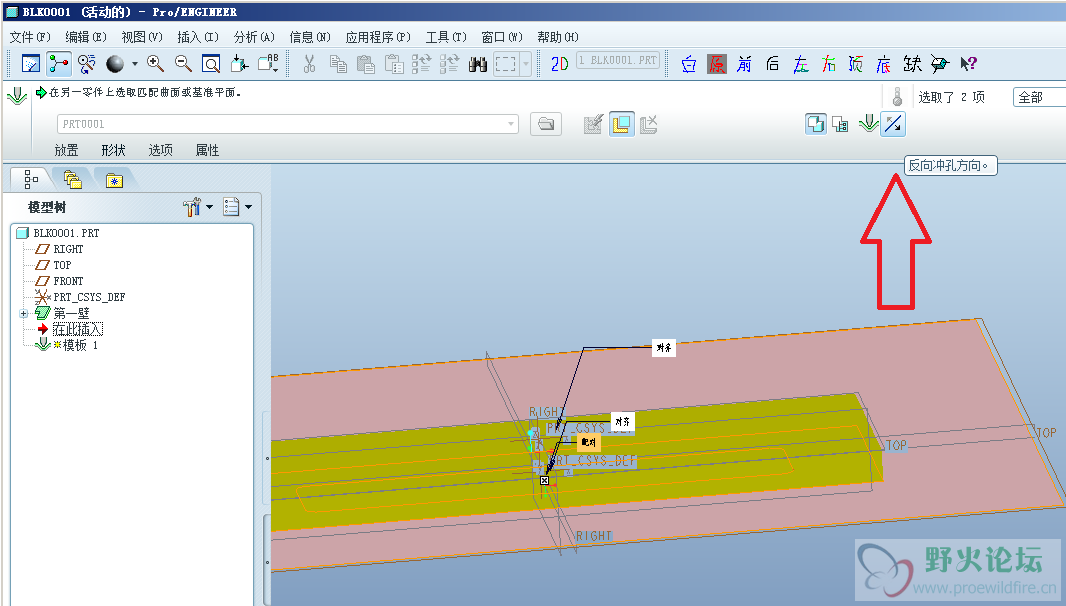Toggle the highlighted interface placement icon

(622, 124)
